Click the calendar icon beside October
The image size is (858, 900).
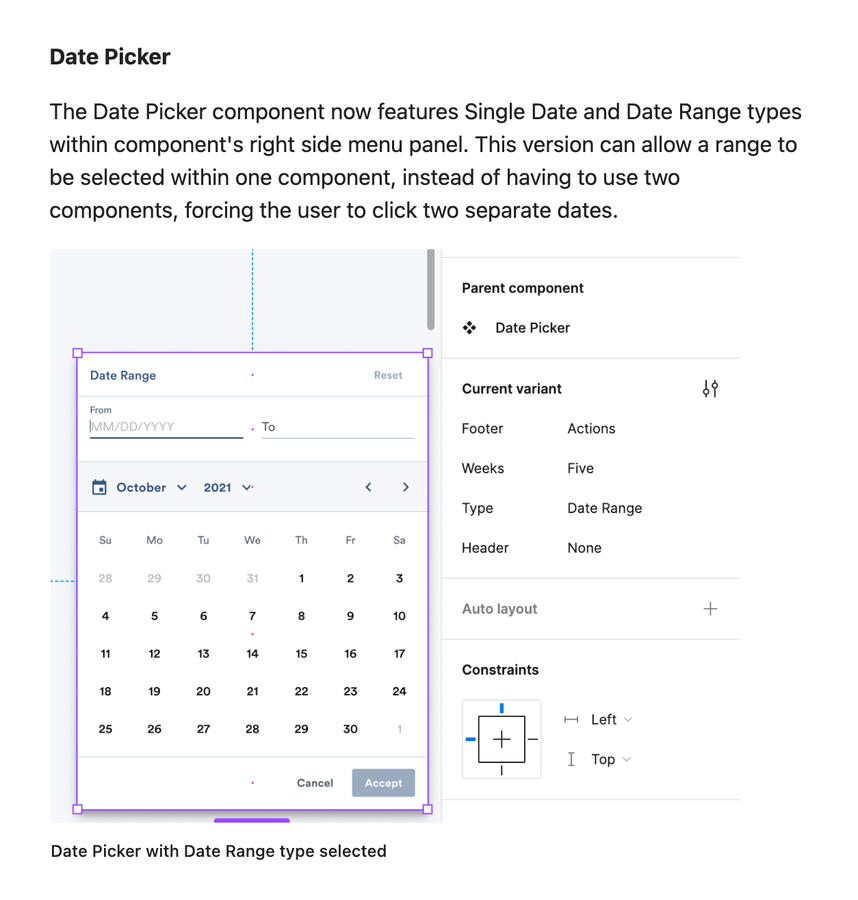[97, 487]
